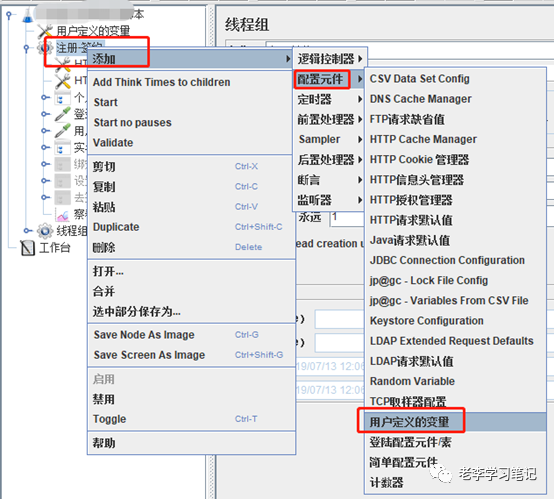This screenshot has height=499, width=554.
Task: Click the test plan flask icon
Action: 28,16
